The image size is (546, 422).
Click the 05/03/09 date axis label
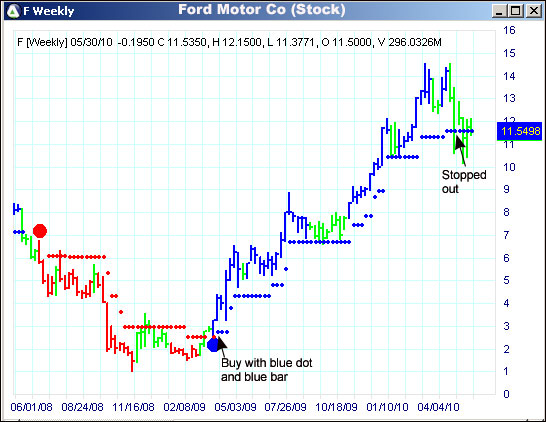click(x=235, y=407)
